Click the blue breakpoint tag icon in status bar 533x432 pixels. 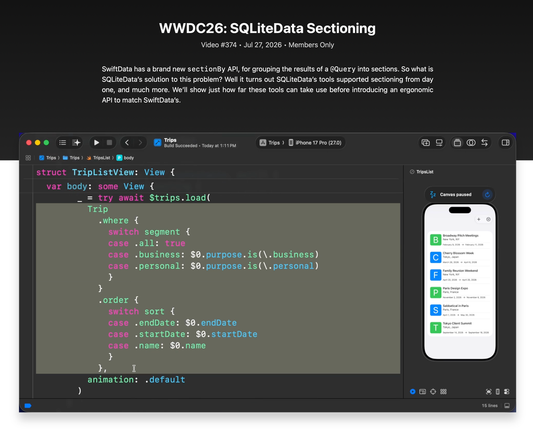point(28,405)
